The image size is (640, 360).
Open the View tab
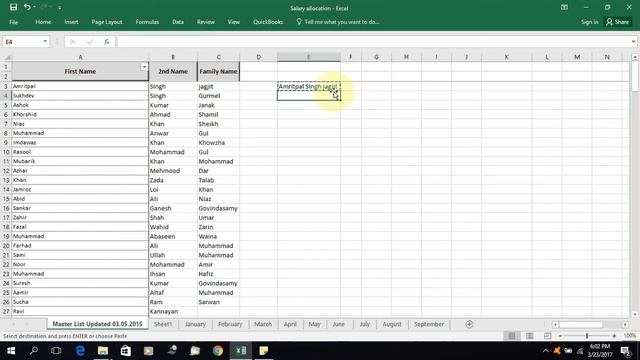234,22
